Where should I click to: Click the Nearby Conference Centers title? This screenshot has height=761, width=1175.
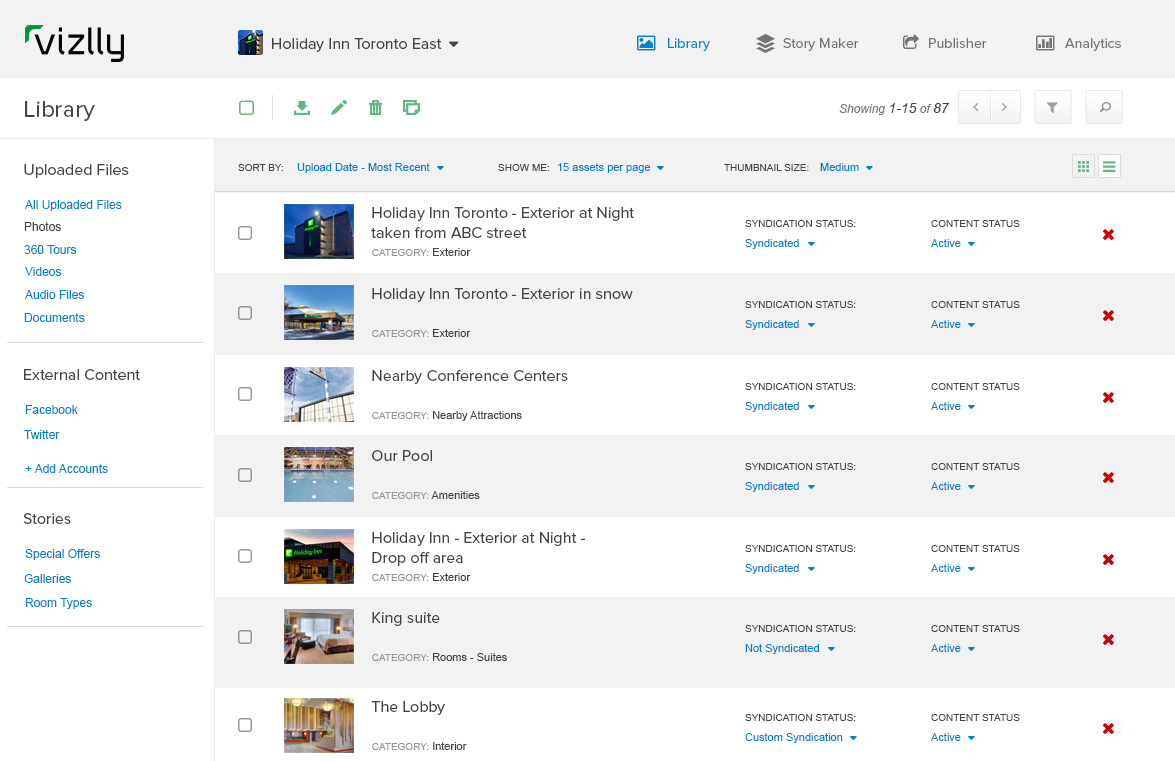click(x=469, y=376)
